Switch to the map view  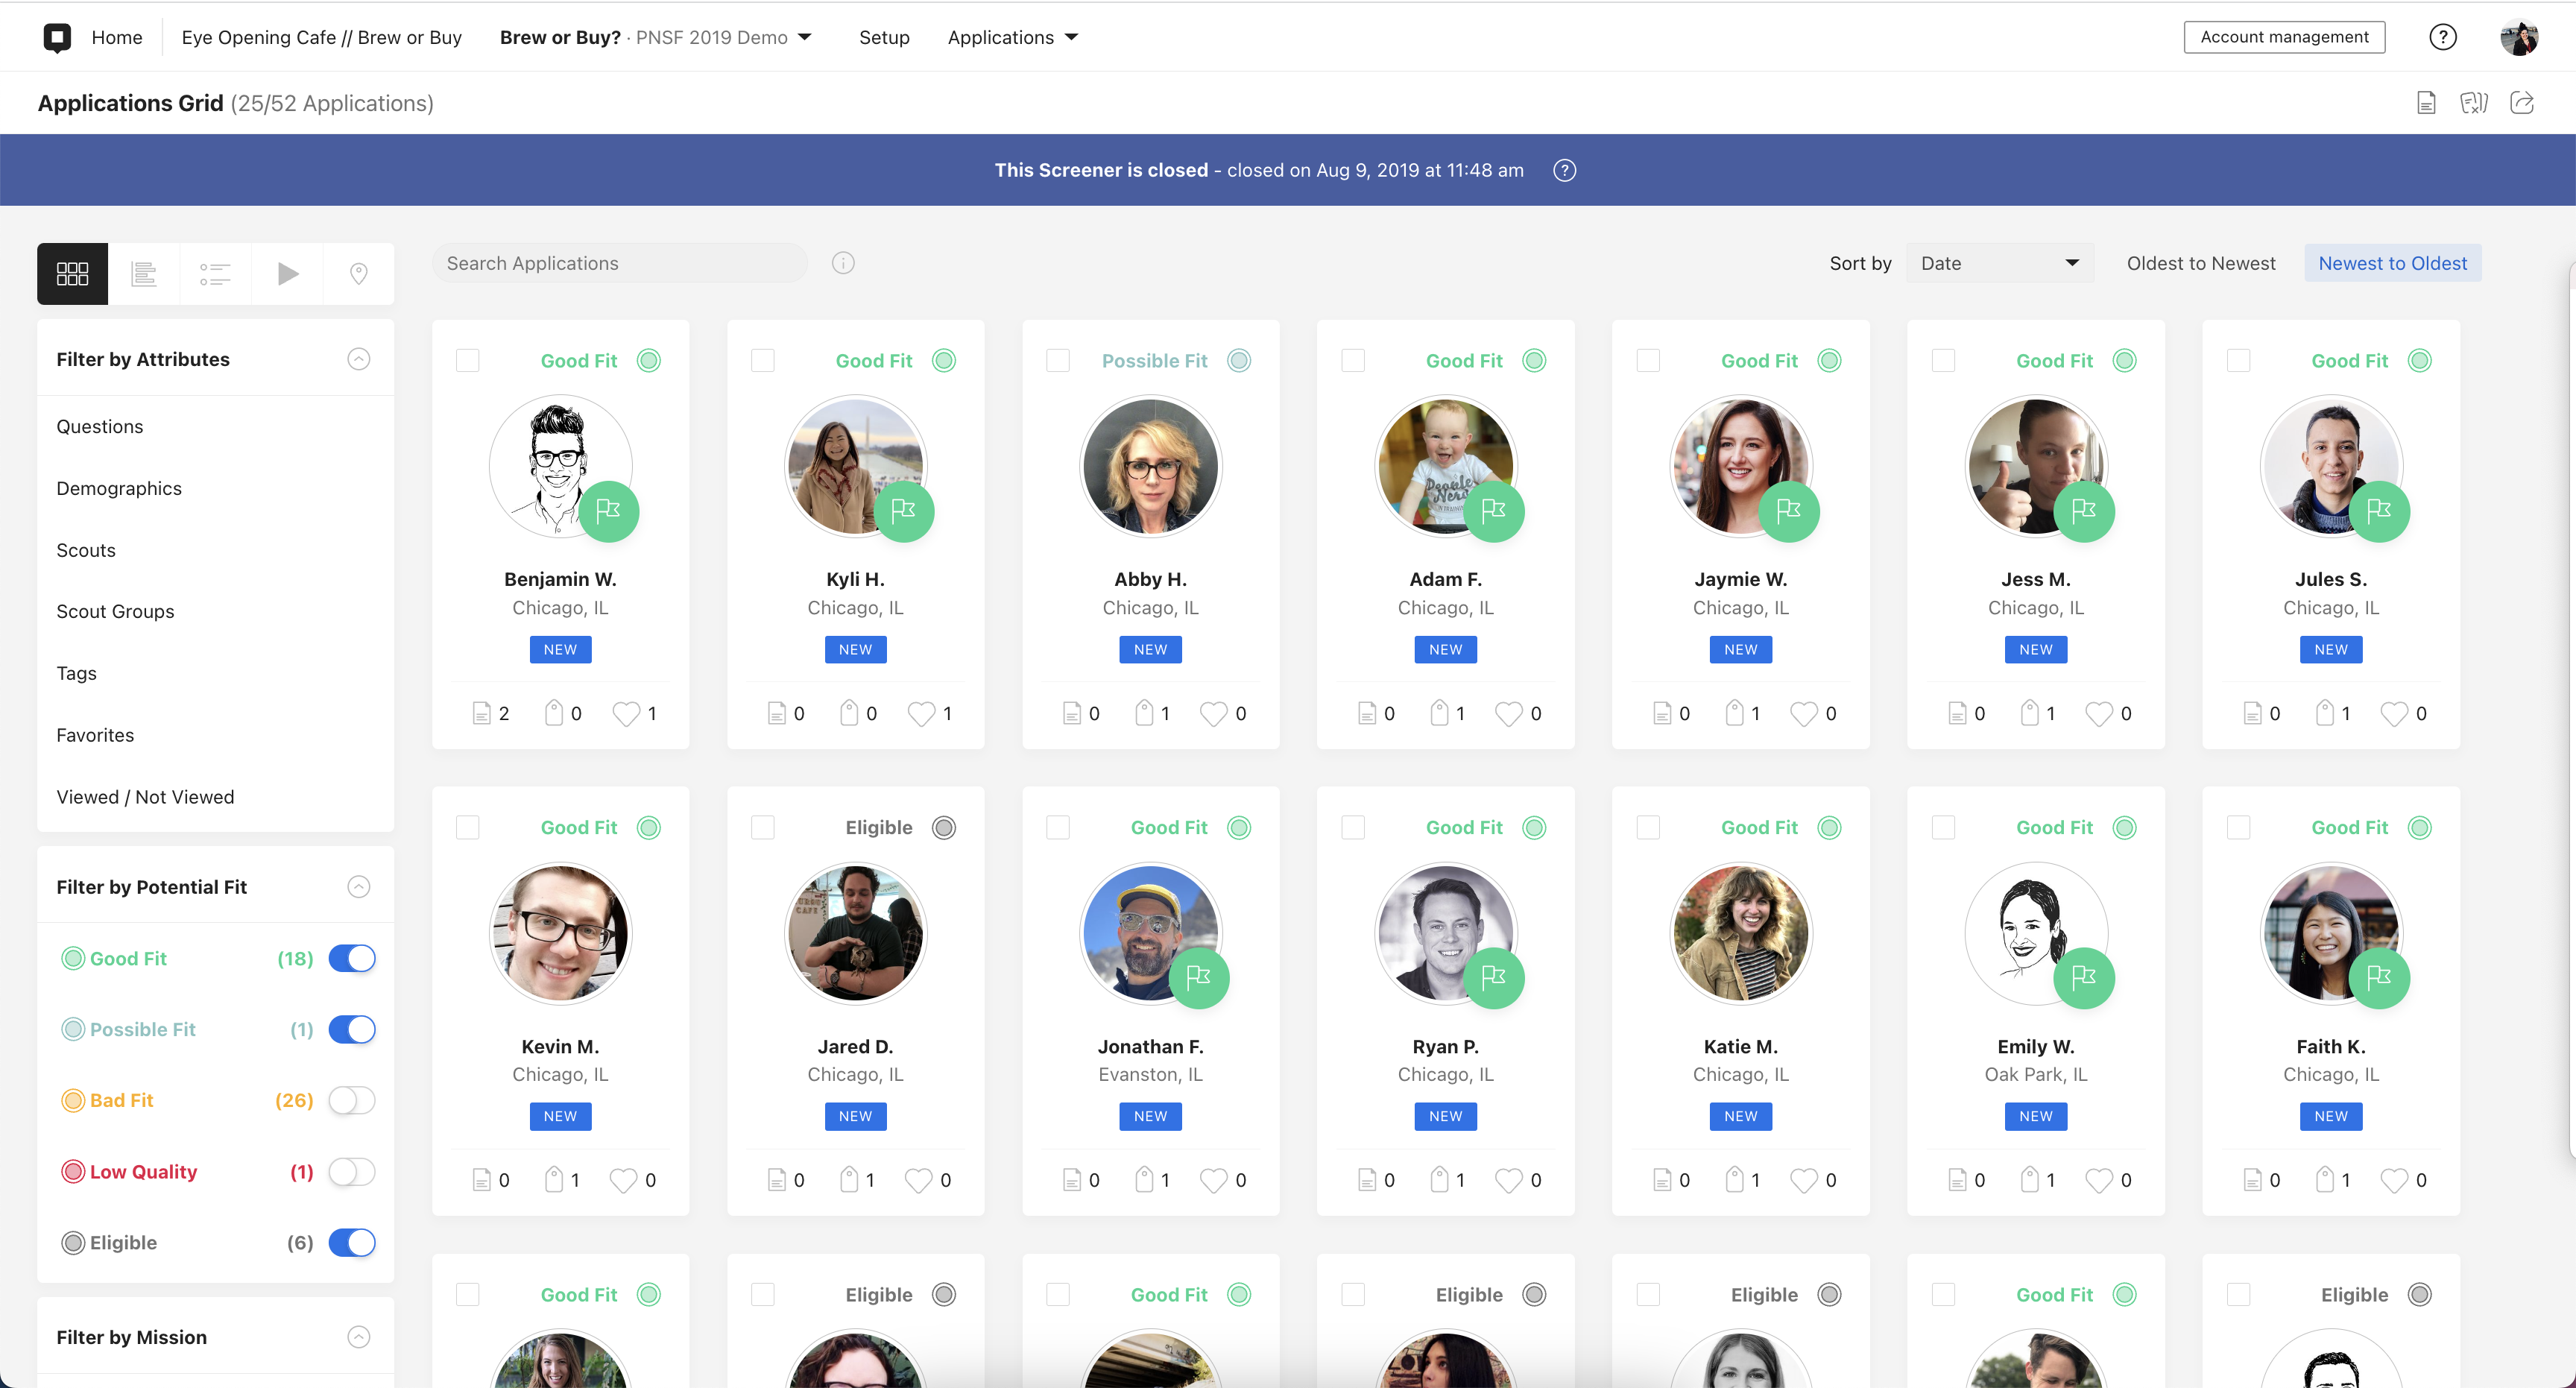coord(359,273)
